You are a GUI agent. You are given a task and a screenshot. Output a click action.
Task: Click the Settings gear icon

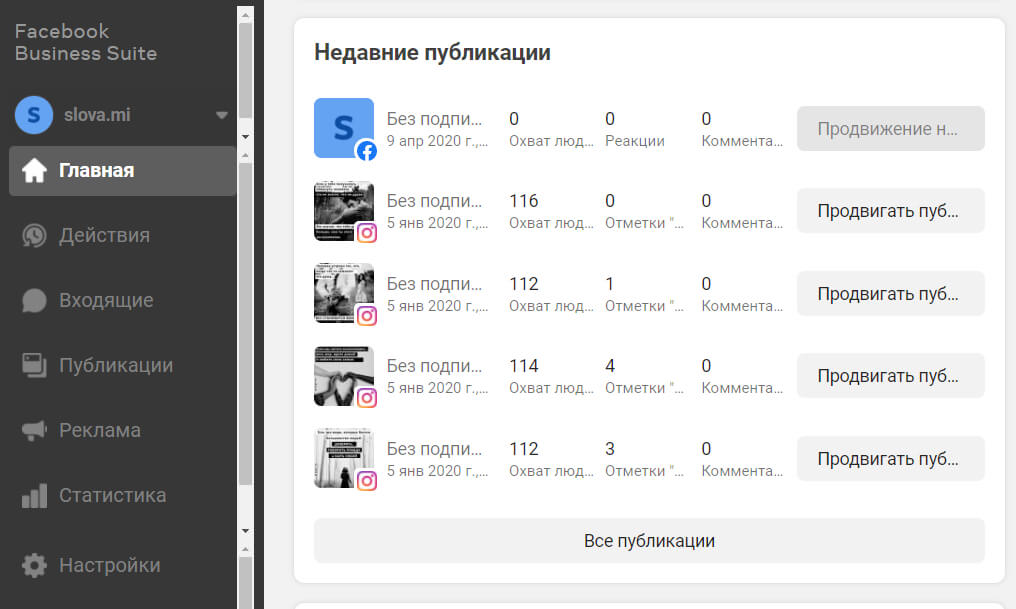pos(34,566)
